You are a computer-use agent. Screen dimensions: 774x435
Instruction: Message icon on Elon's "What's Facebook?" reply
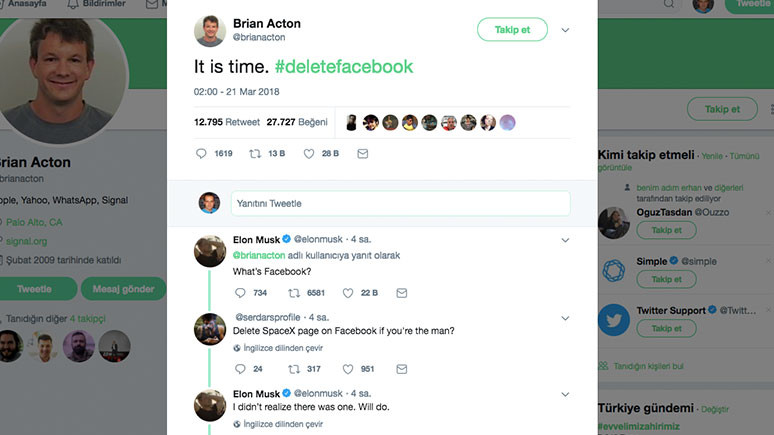tap(402, 293)
